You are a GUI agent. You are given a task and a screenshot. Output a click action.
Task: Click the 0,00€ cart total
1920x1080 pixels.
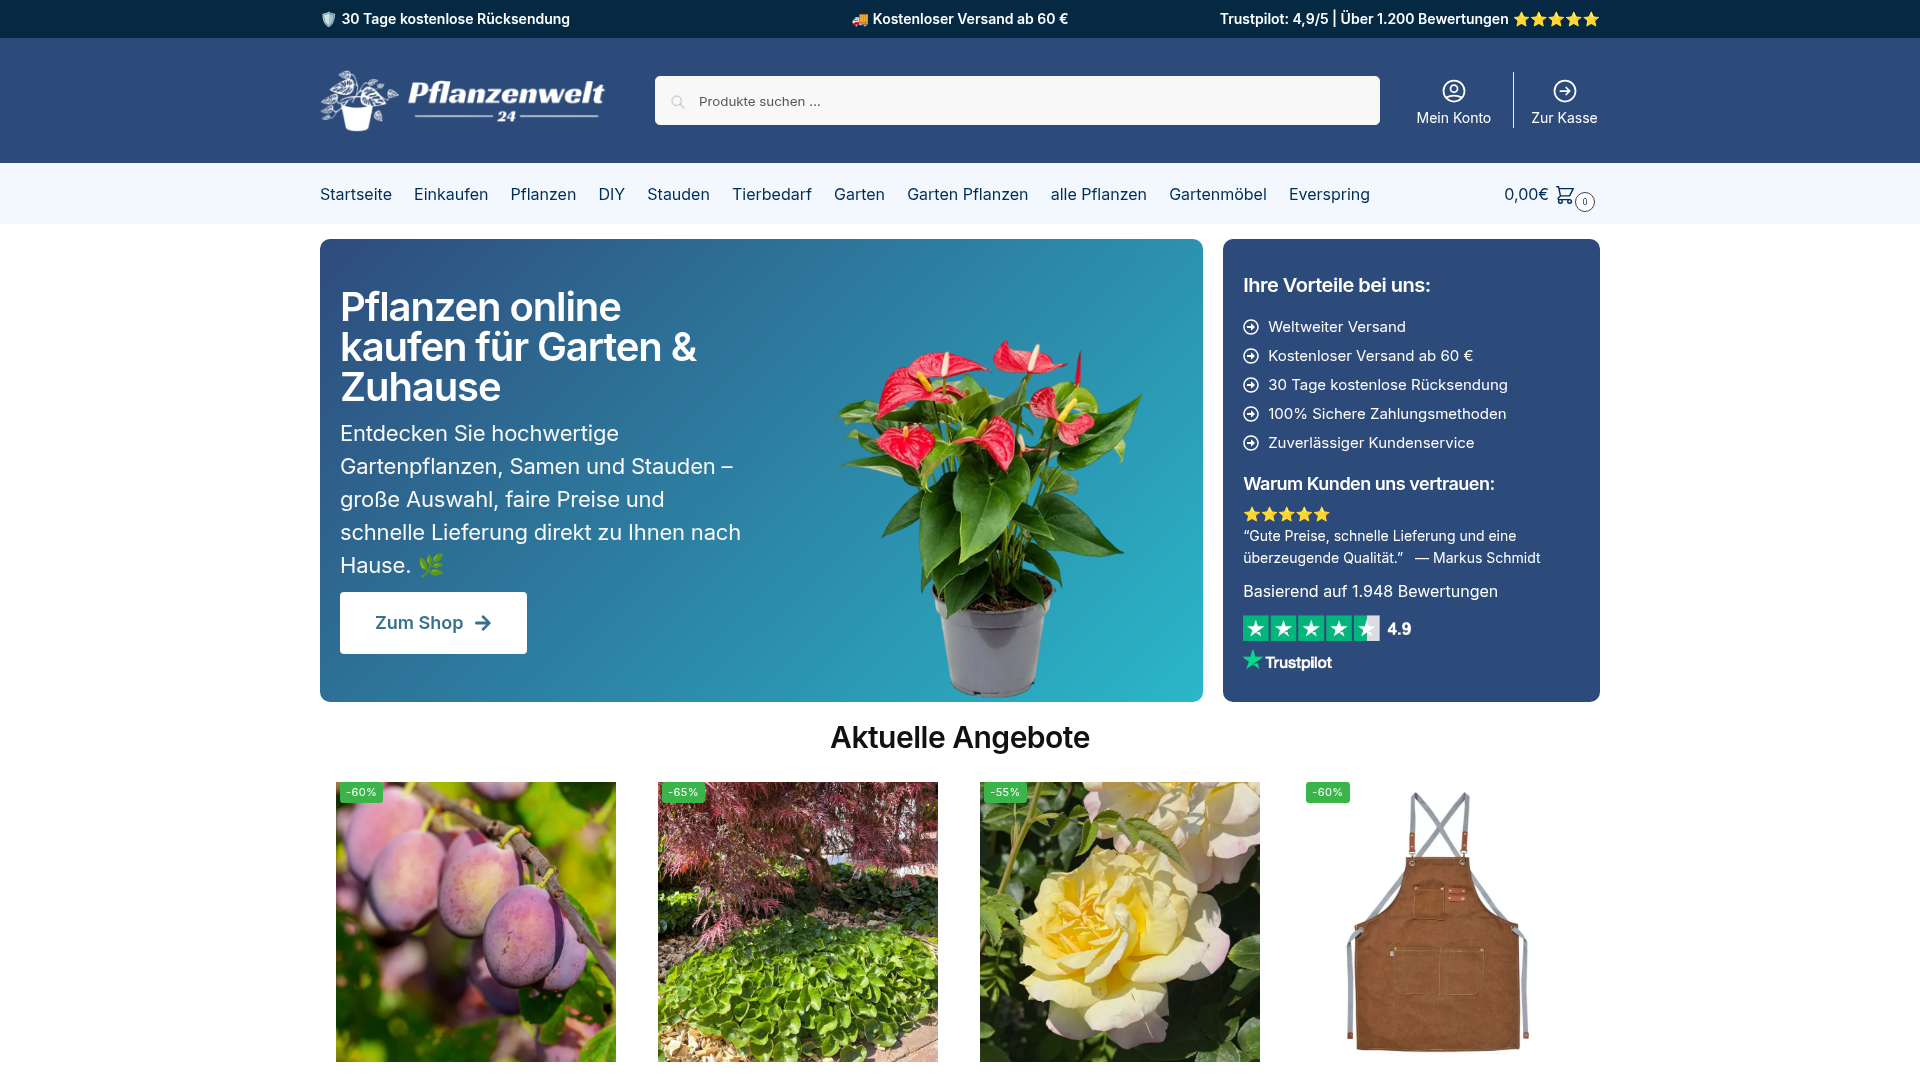(1526, 194)
